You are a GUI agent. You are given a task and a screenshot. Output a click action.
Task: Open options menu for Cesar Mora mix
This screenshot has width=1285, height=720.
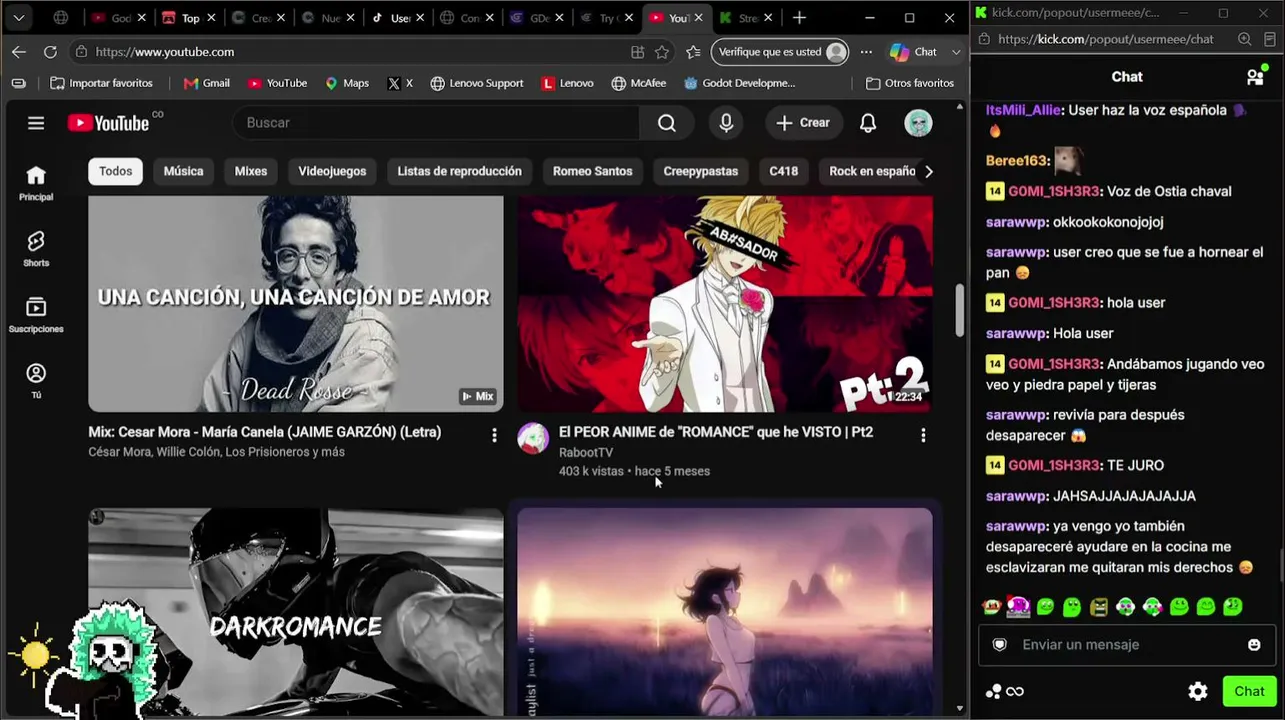(x=494, y=435)
